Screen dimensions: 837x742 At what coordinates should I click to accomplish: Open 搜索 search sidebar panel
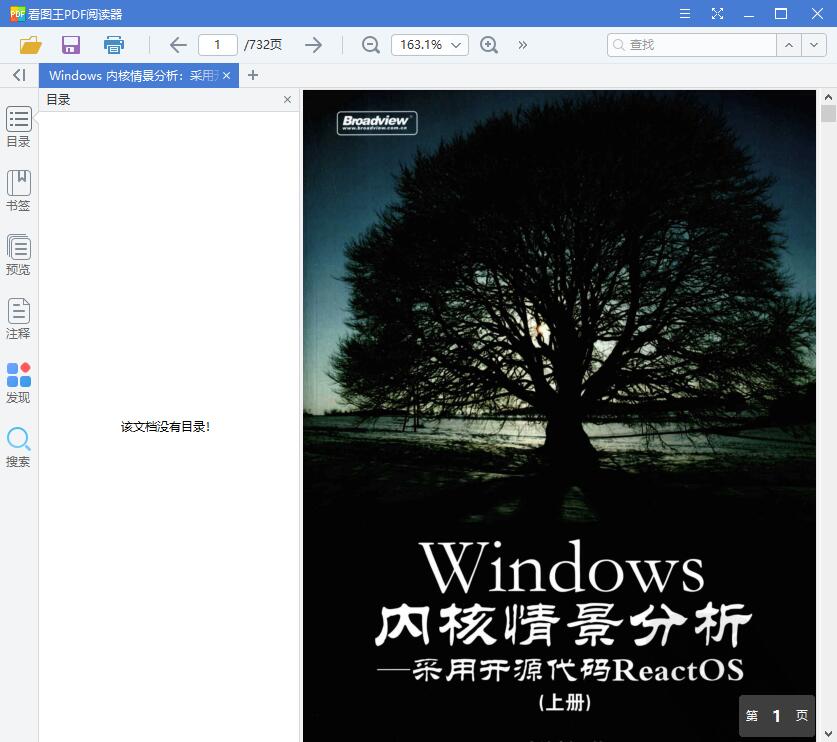click(19, 447)
